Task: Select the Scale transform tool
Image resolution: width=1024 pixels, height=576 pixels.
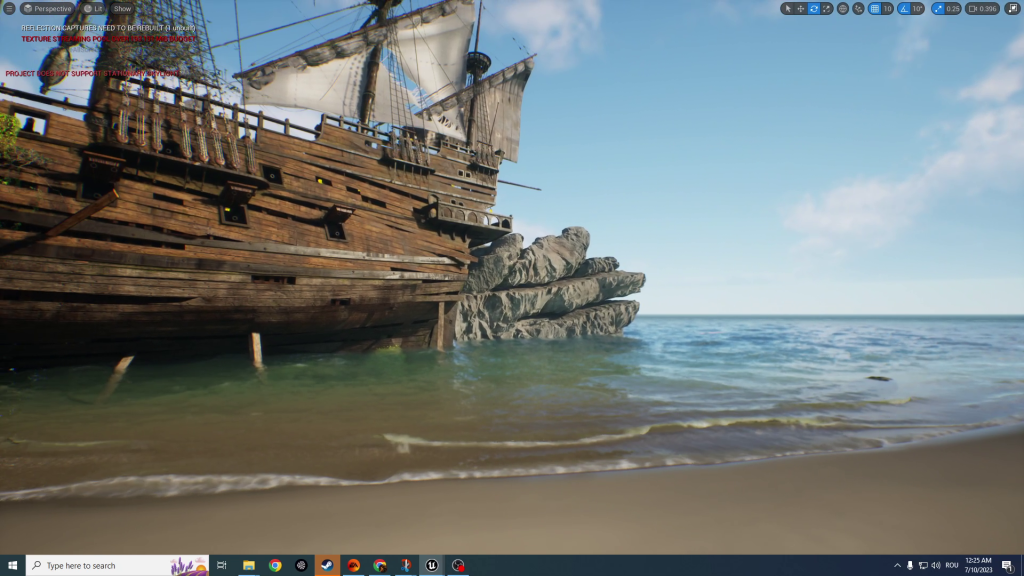Action: pyautogui.click(x=827, y=9)
